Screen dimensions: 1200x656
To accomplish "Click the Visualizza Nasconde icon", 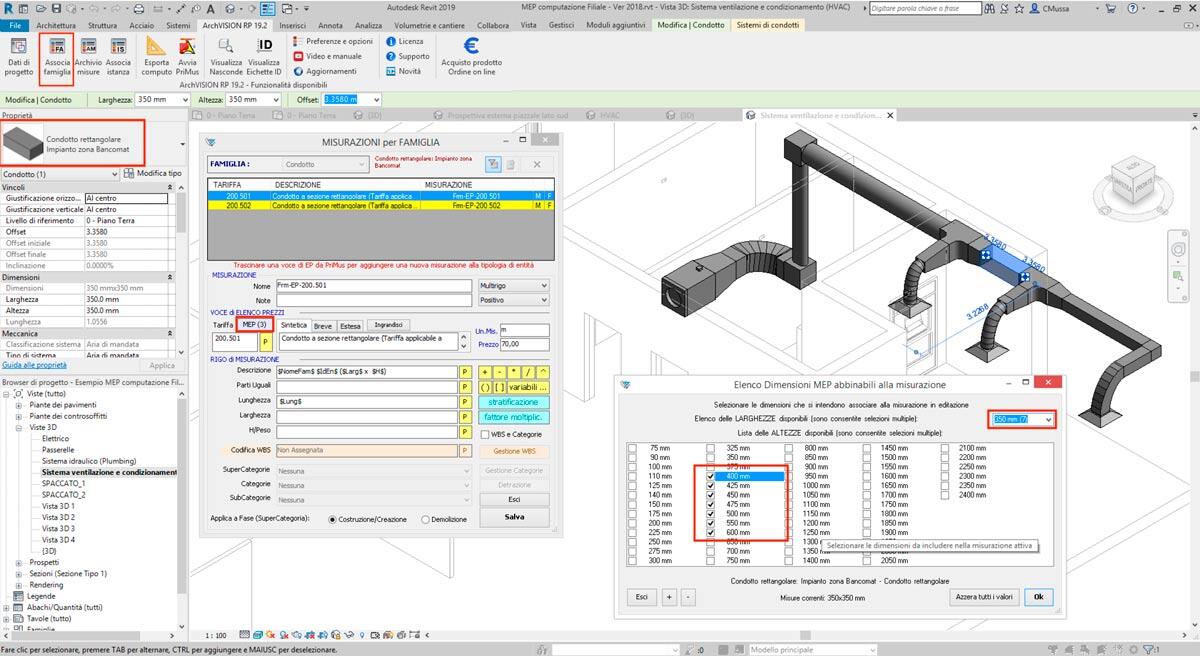I will pyautogui.click(x=226, y=57).
